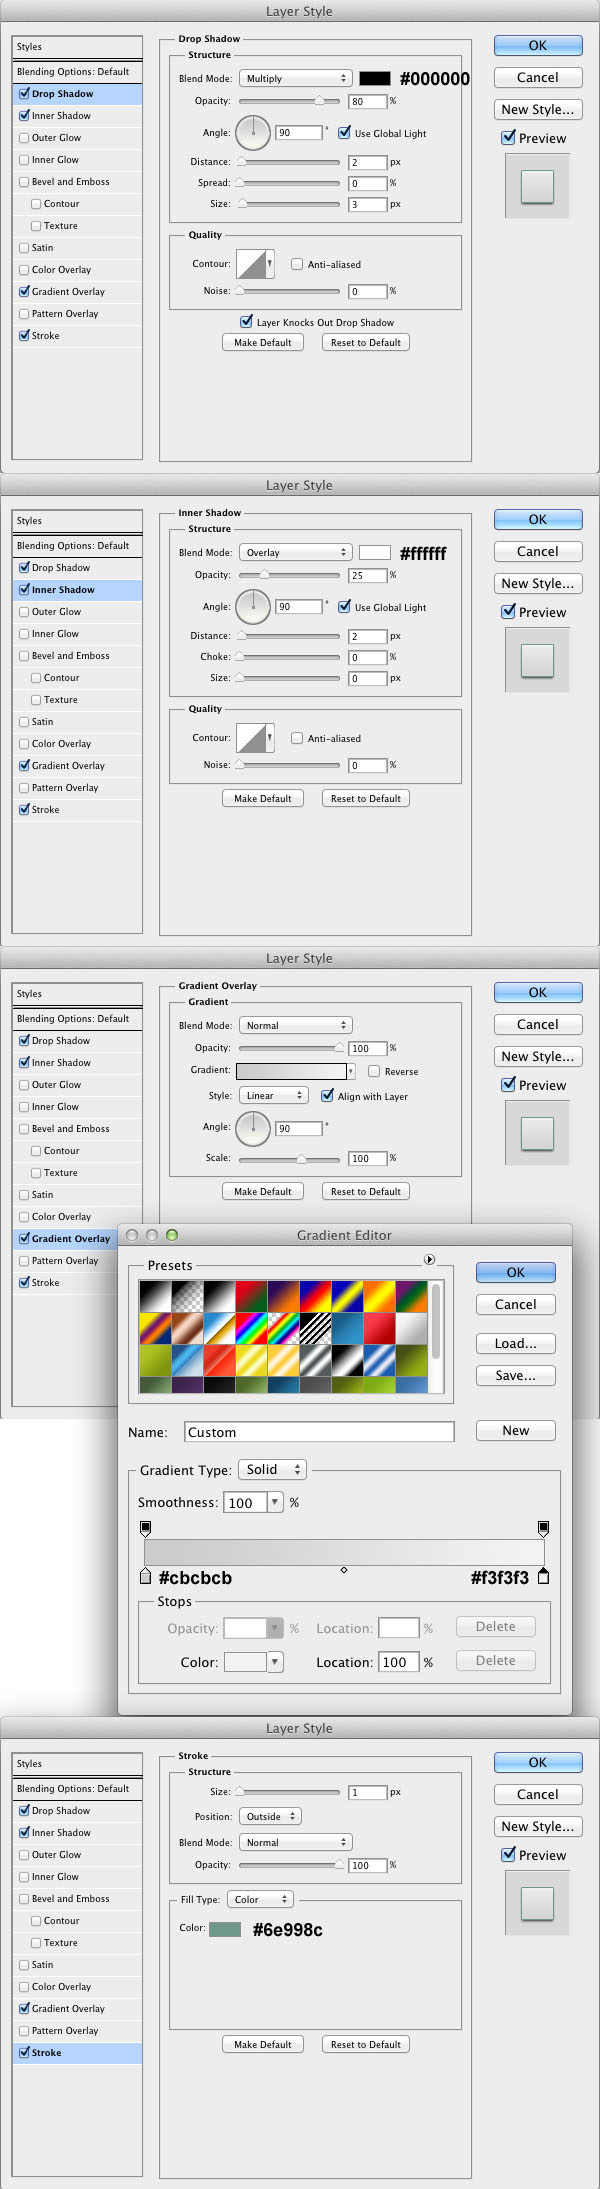This screenshot has height=2189, width=600.
Task: Uncheck Layer Knocks Out Drop Shadow
Action: click(x=246, y=321)
